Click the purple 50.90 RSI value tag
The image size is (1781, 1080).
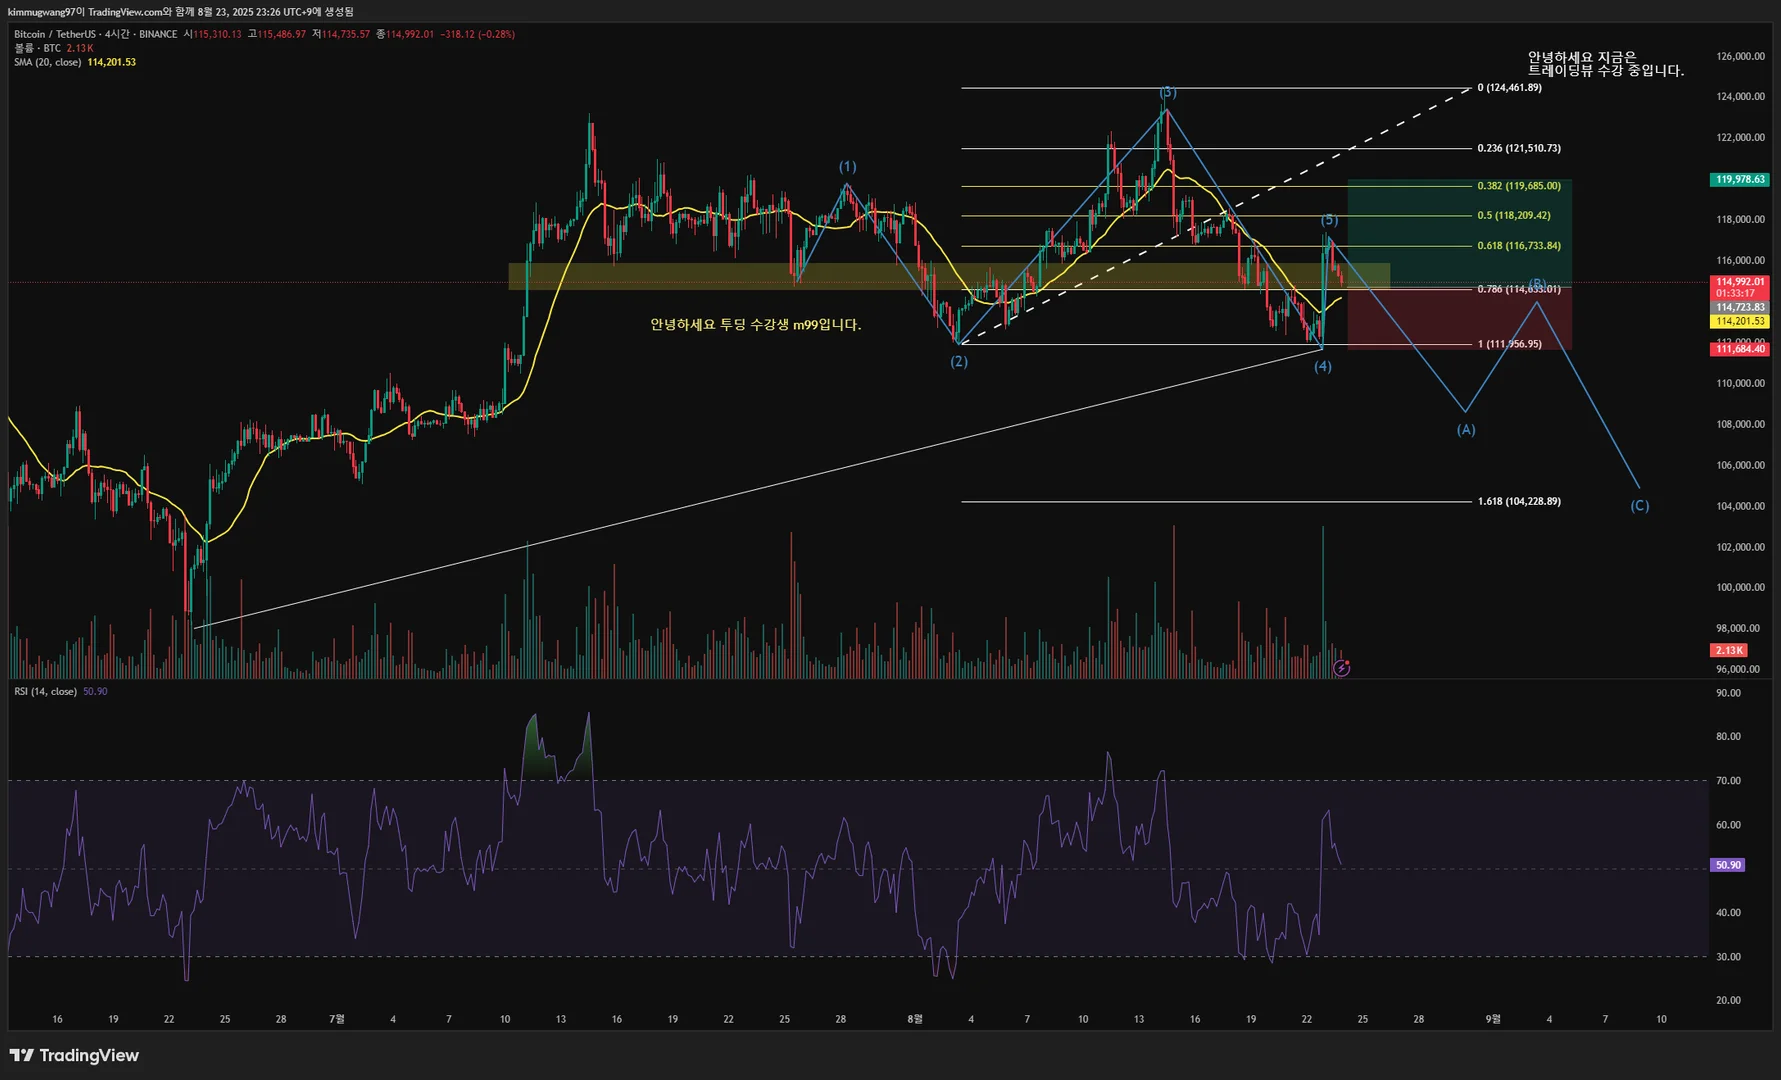(x=1729, y=865)
